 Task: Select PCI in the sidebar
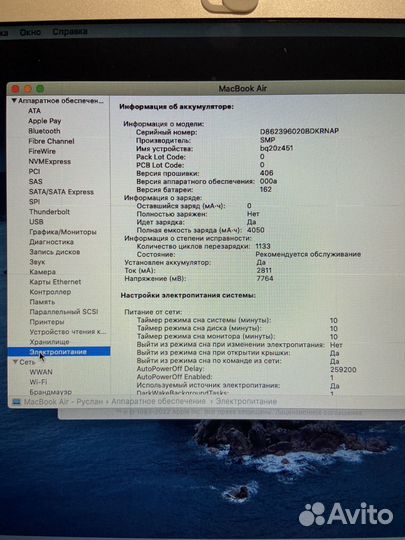click(x=34, y=171)
